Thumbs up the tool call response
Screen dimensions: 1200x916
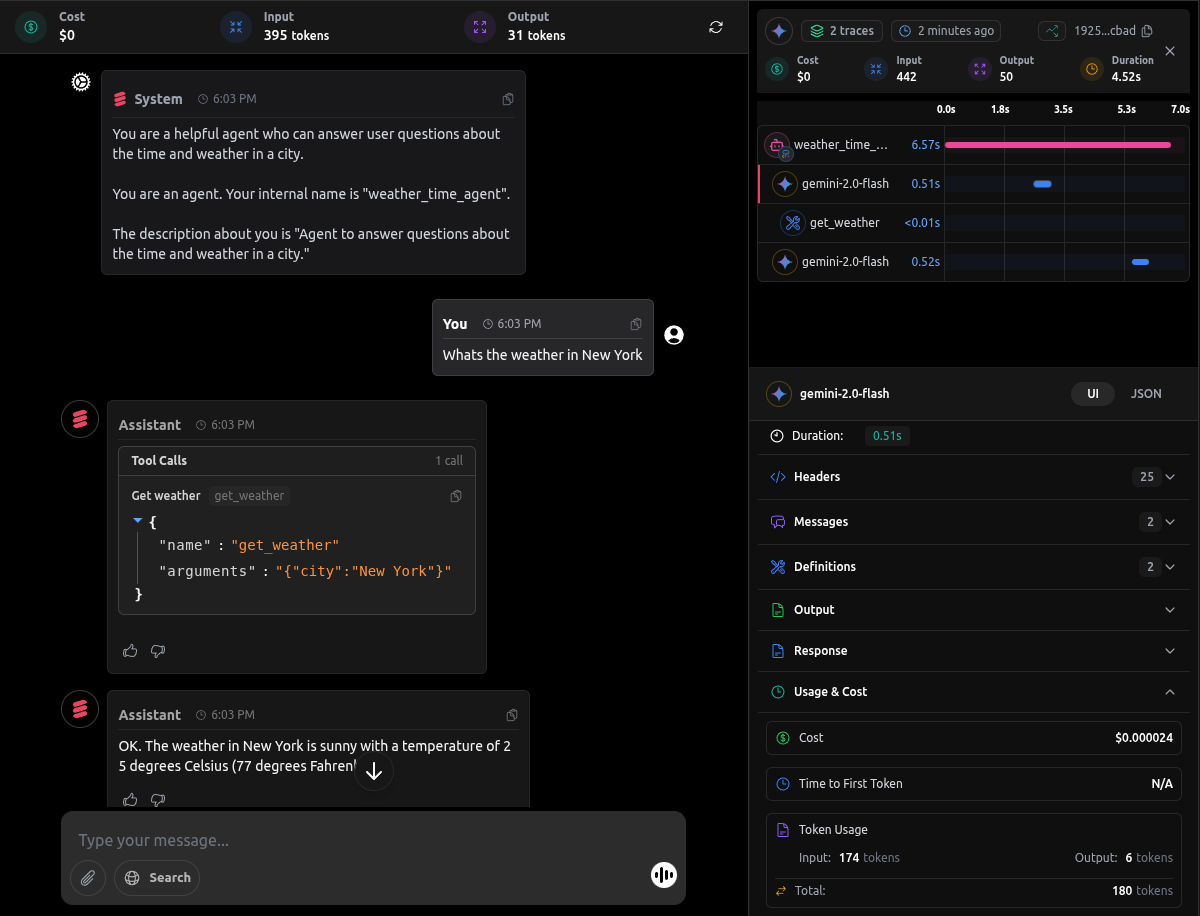coord(130,651)
